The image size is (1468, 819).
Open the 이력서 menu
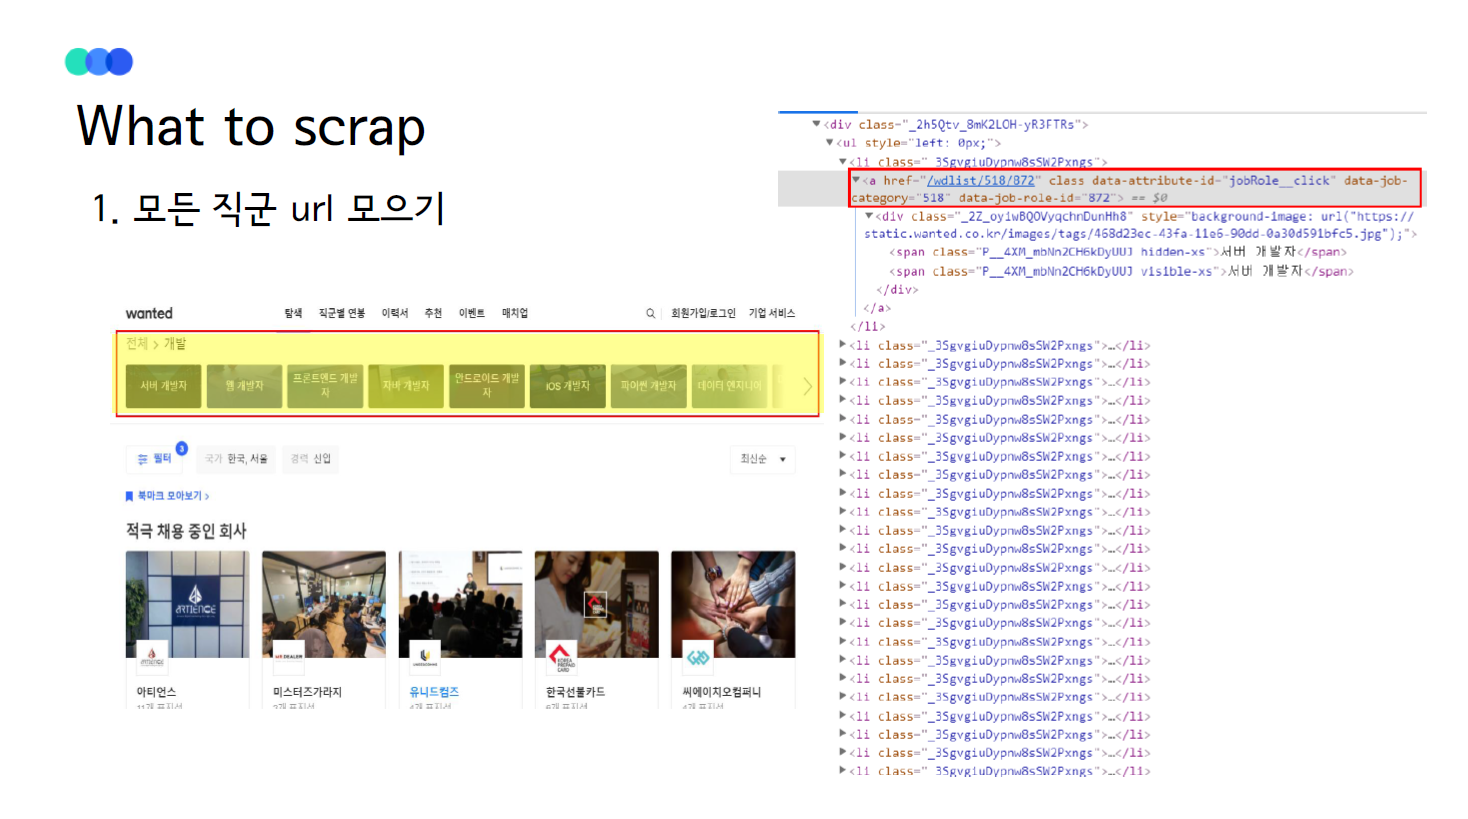coord(395,313)
